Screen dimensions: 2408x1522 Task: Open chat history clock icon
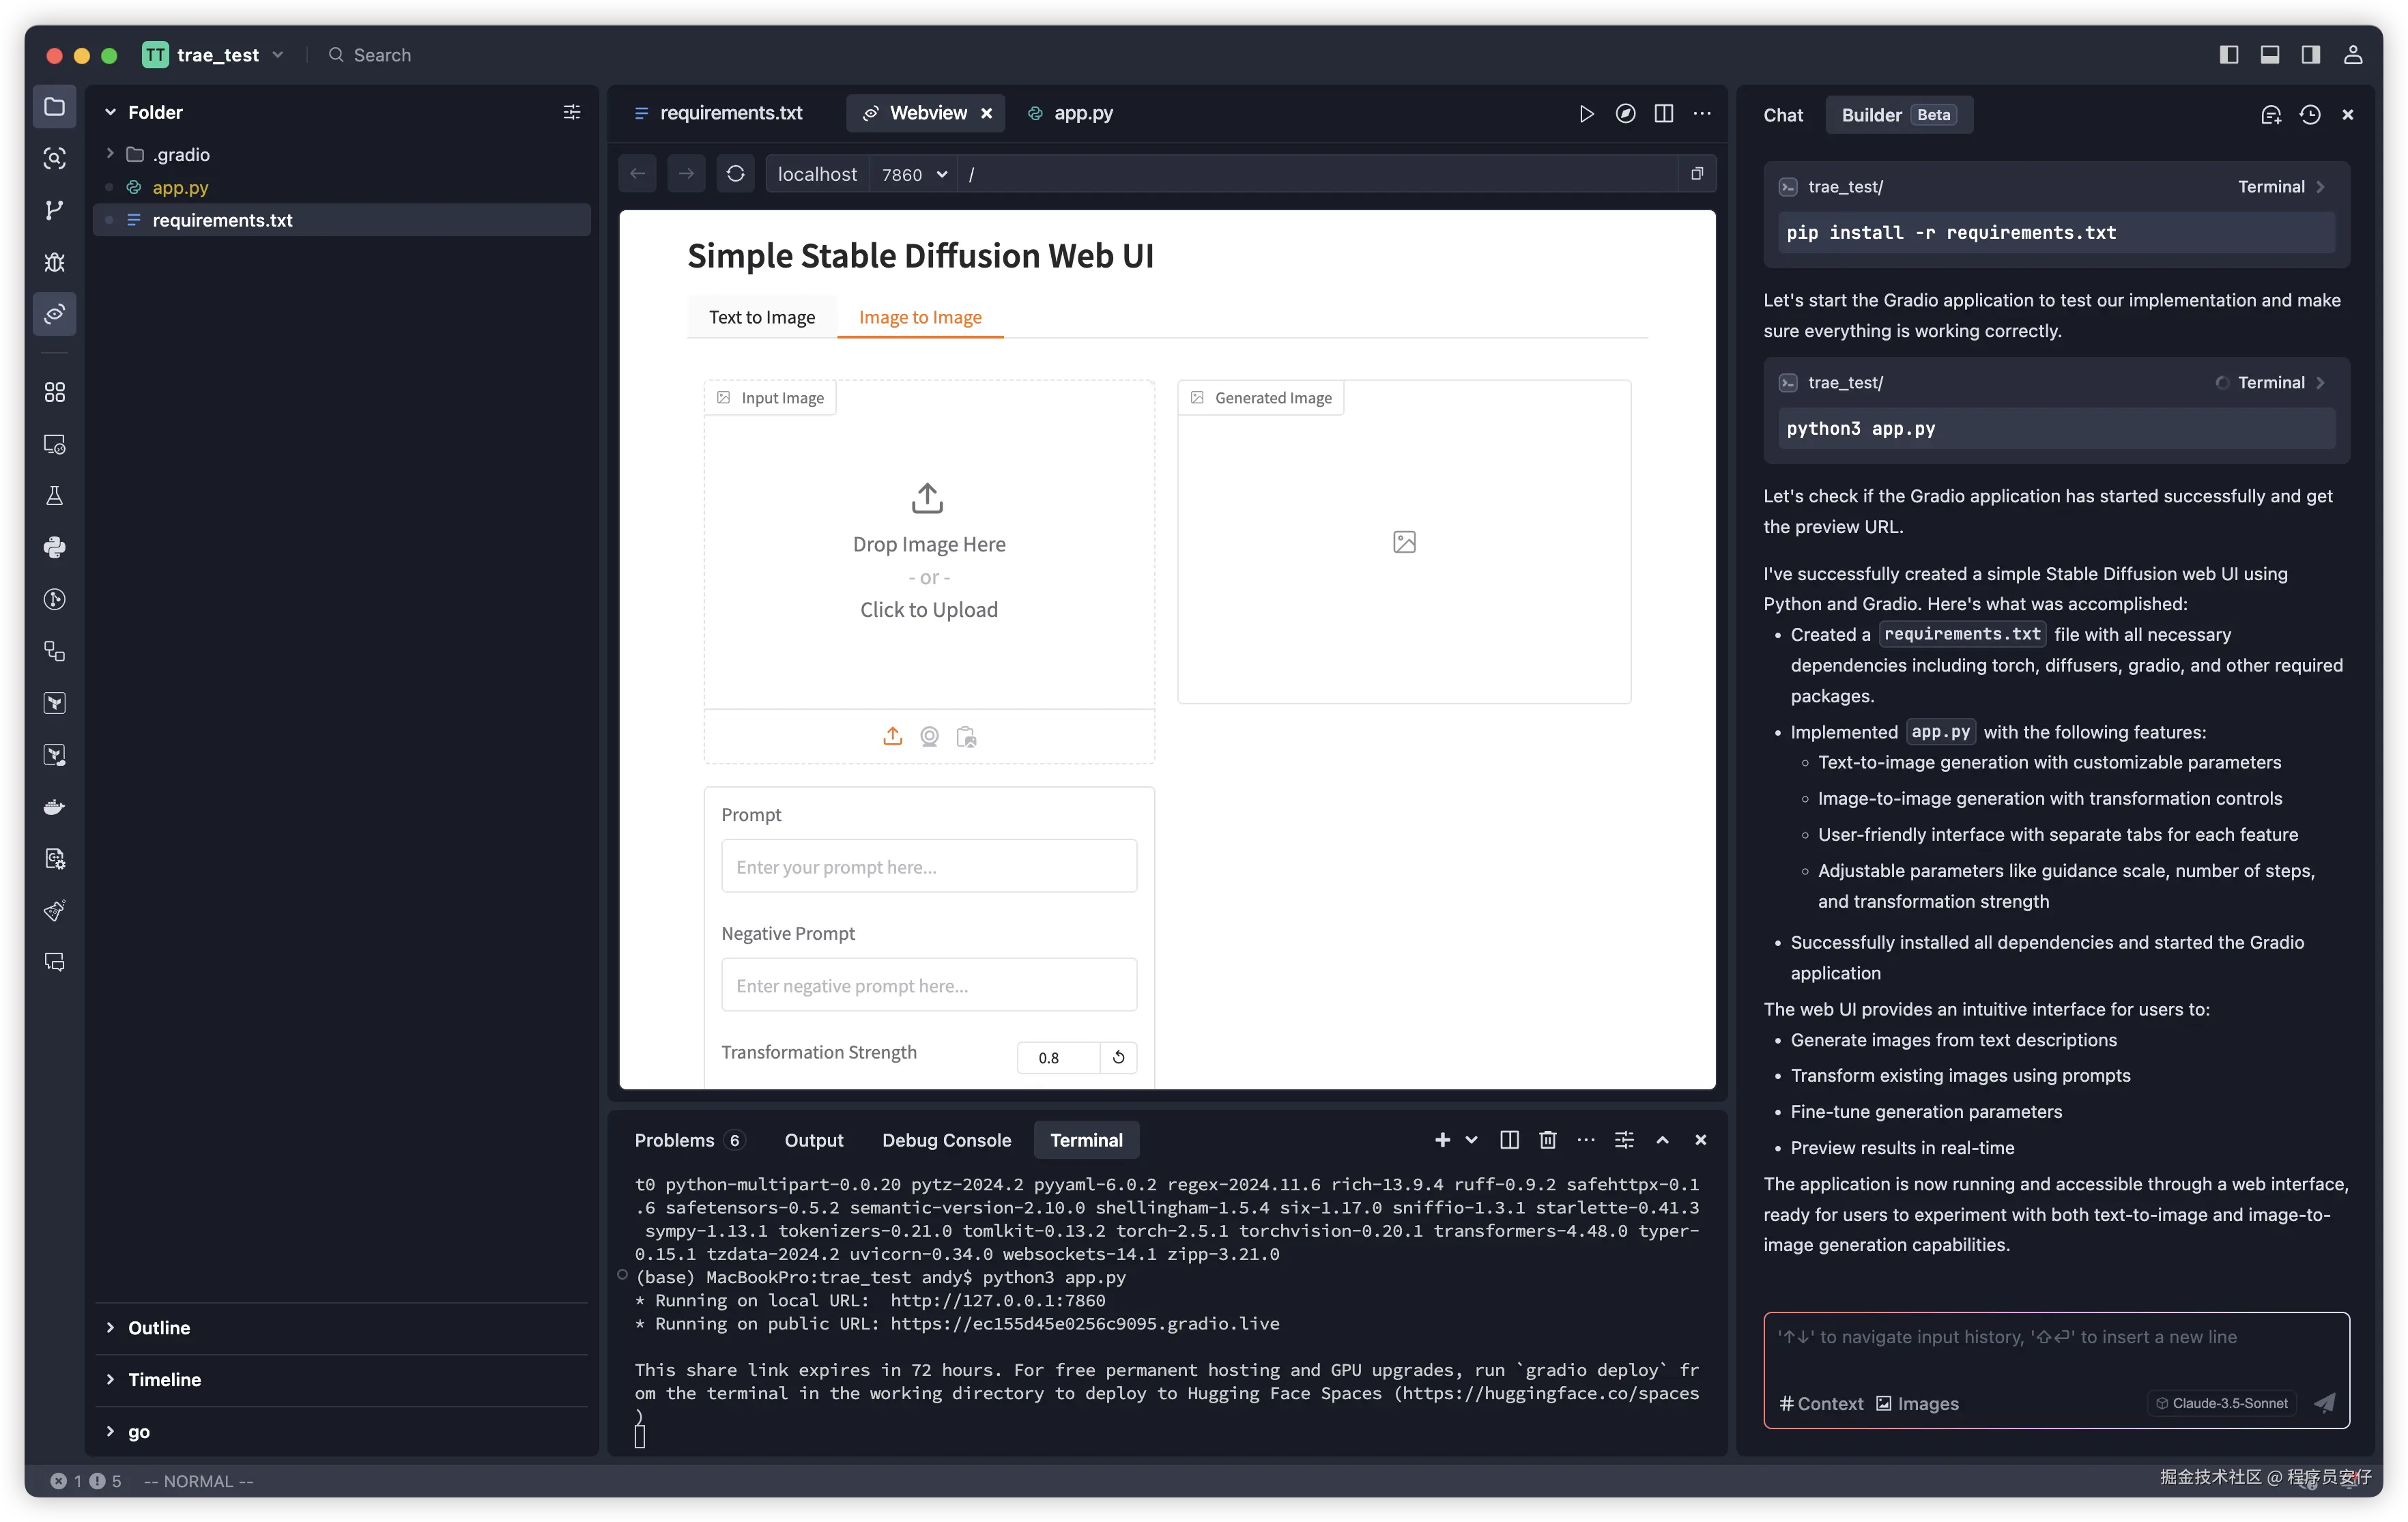2309,115
